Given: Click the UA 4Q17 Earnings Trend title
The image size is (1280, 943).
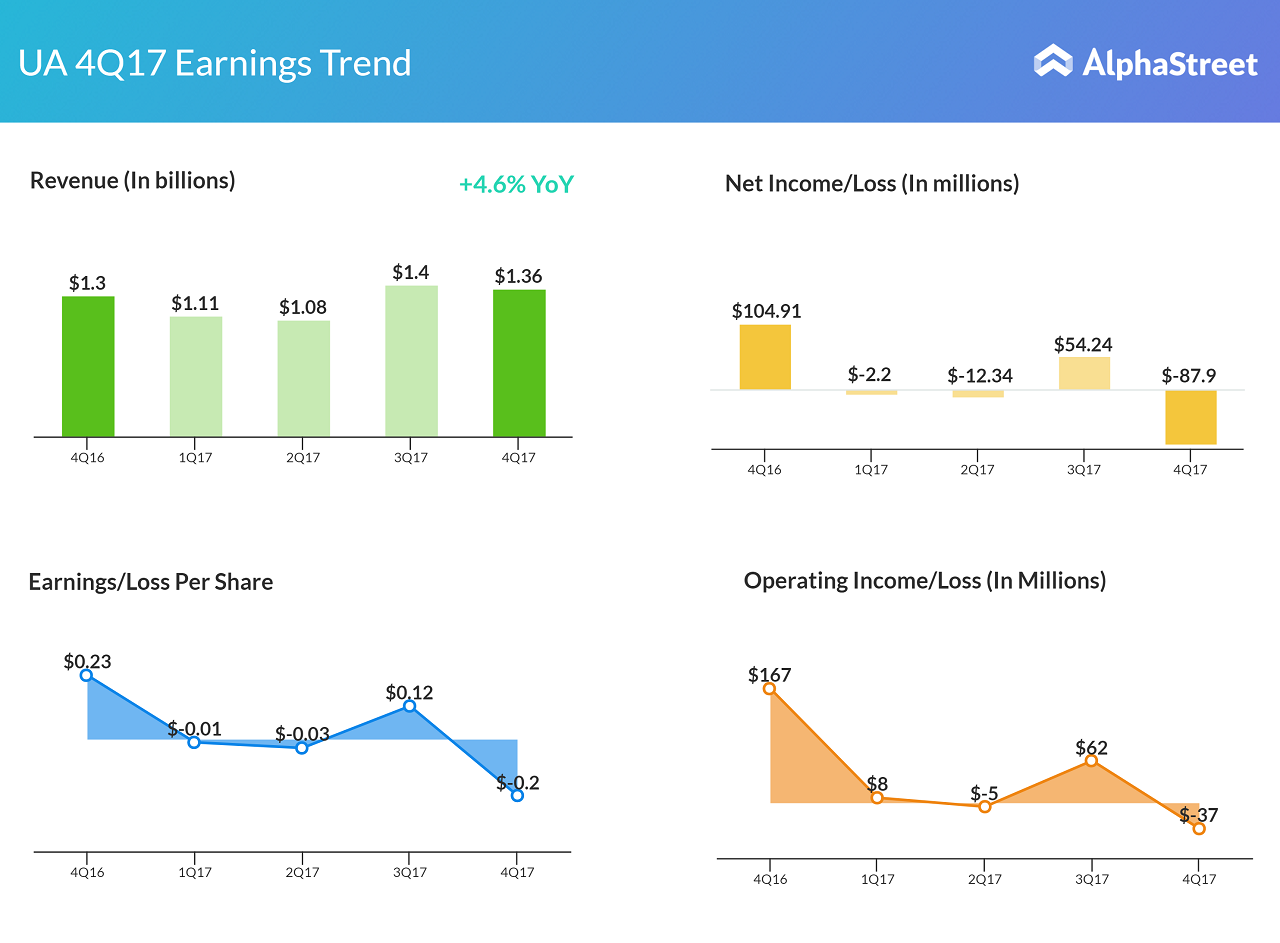Looking at the screenshot, I should (x=215, y=63).
